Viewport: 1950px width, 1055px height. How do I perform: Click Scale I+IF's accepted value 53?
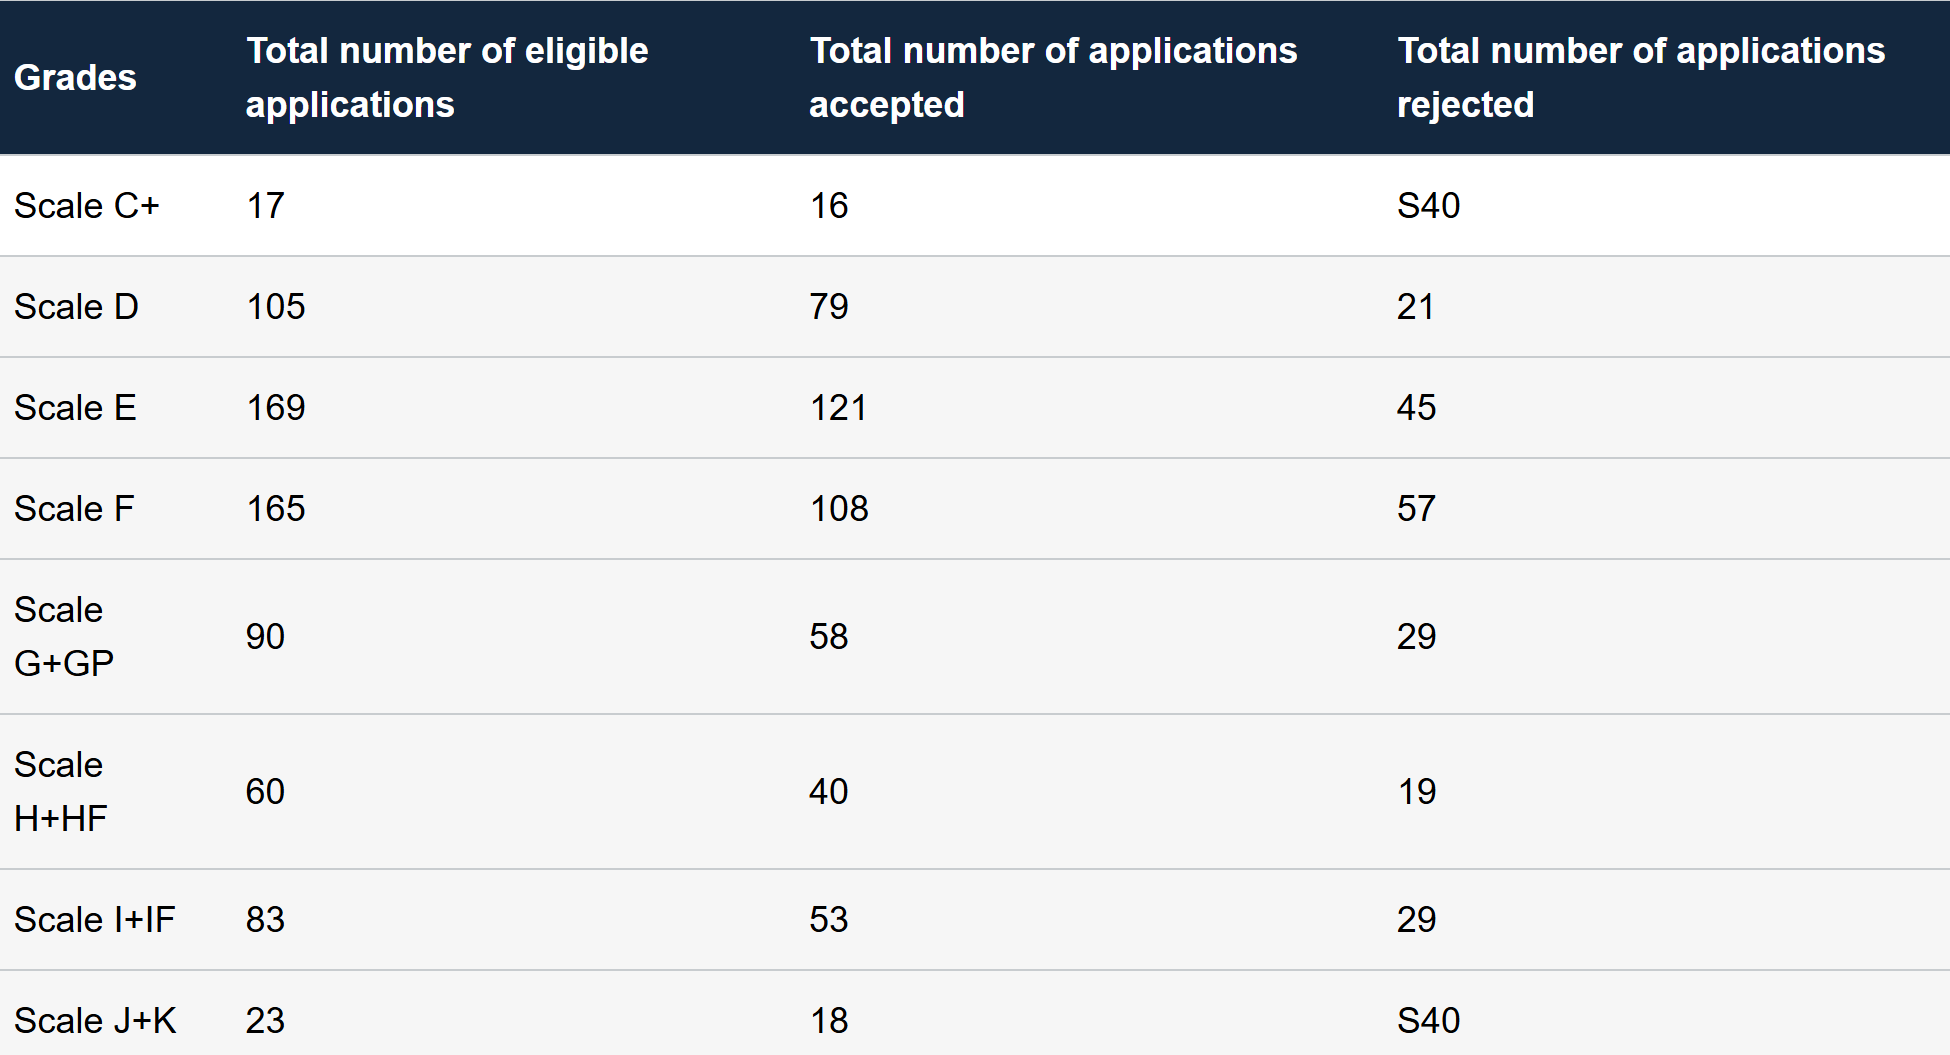click(x=828, y=920)
